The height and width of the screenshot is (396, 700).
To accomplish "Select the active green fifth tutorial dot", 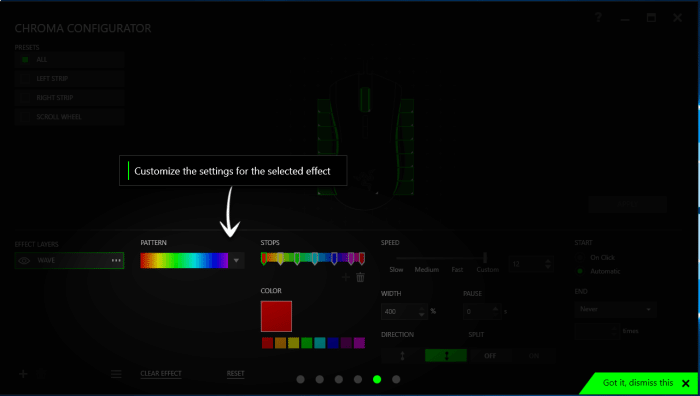I will (x=377, y=379).
